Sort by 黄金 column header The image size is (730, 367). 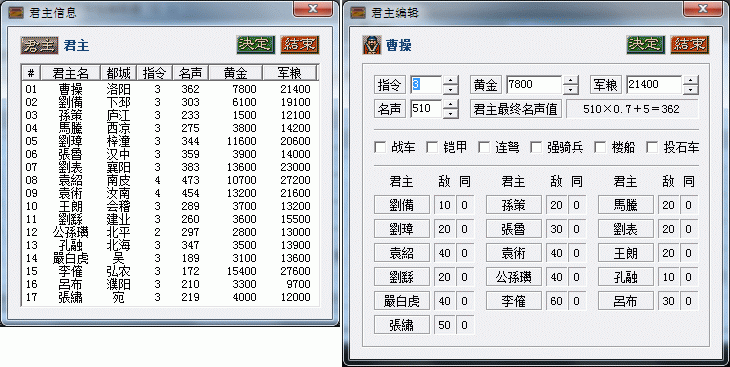pos(235,73)
